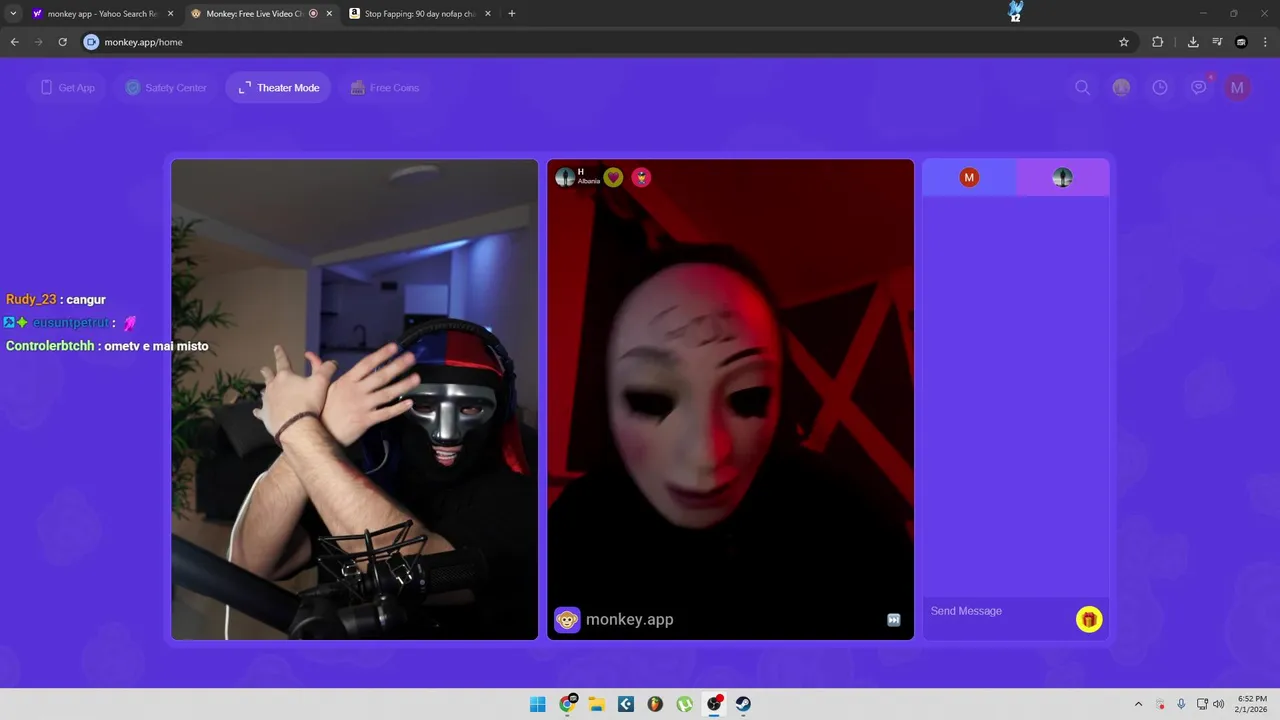Click the red report badge on partner video
This screenshot has width=1280, height=720.
coord(641,177)
